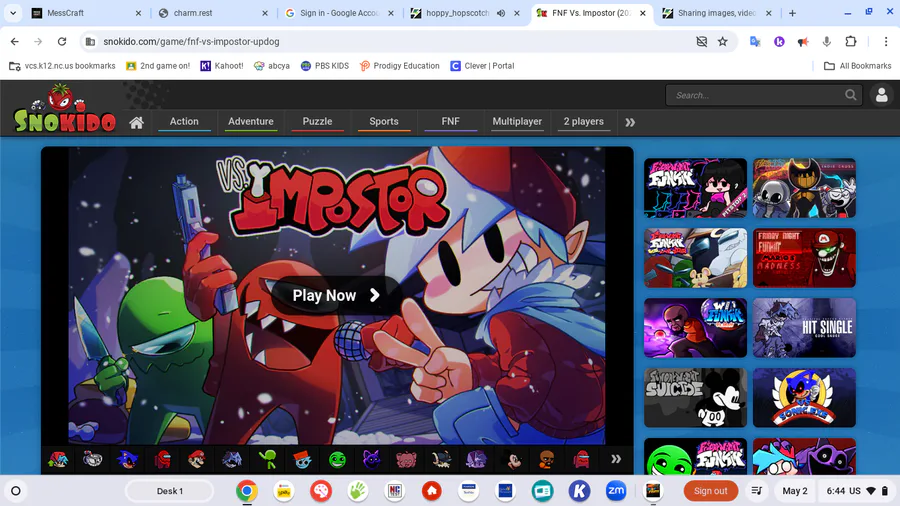Open the May 2 calendar date

point(795,491)
